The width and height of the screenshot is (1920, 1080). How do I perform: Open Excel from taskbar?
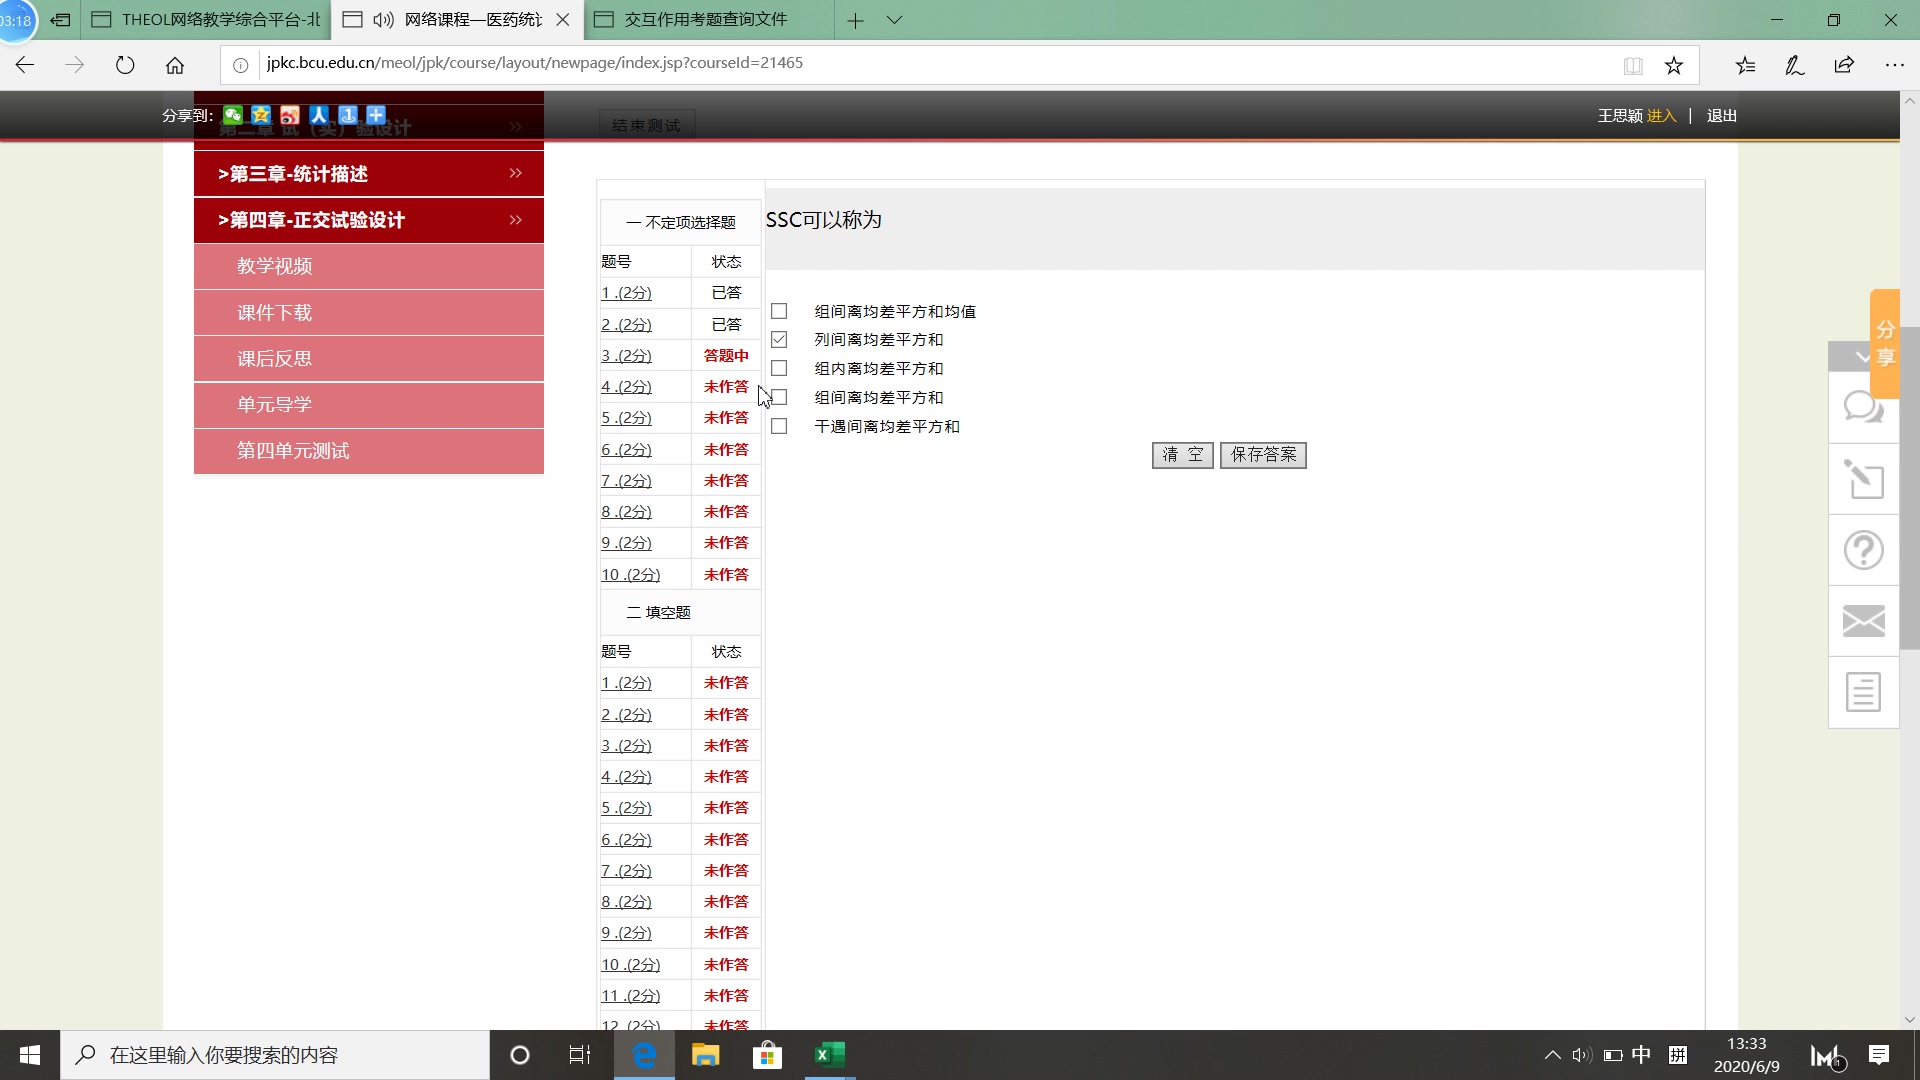830,1055
